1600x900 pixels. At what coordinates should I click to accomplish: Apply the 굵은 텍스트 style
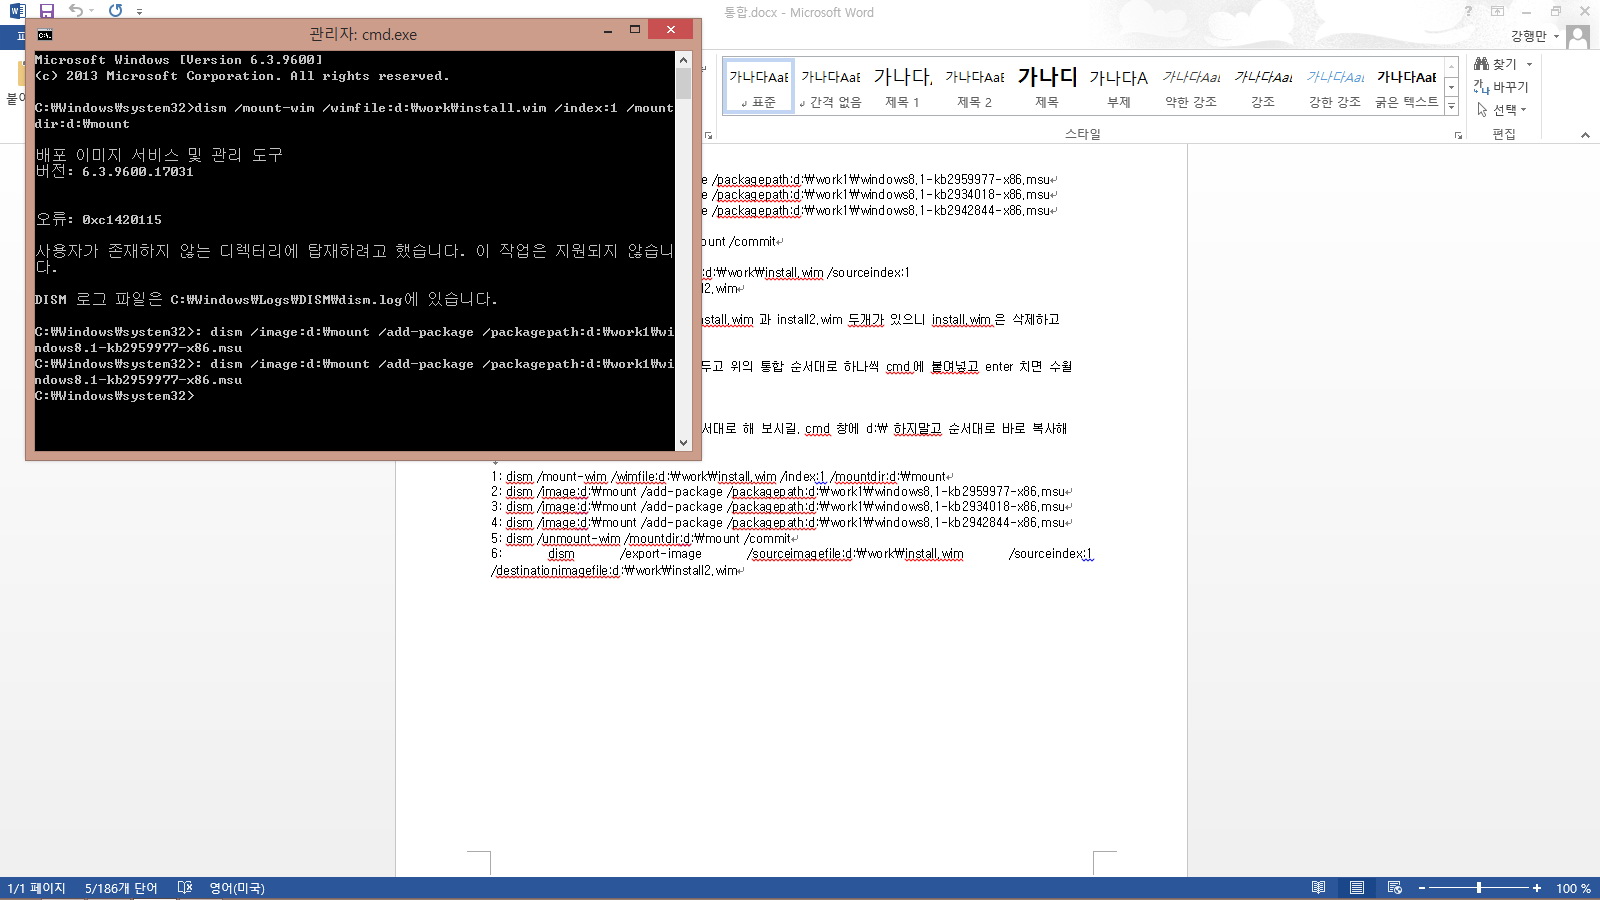point(1406,86)
